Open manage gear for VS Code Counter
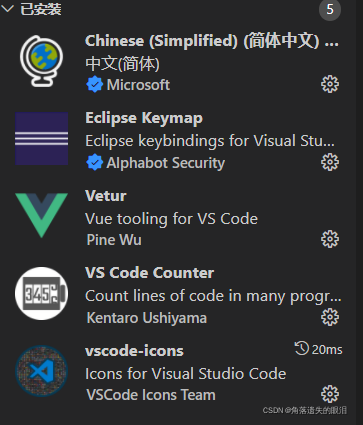This screenshot has width=363, height=425. [x=330, y=317]
